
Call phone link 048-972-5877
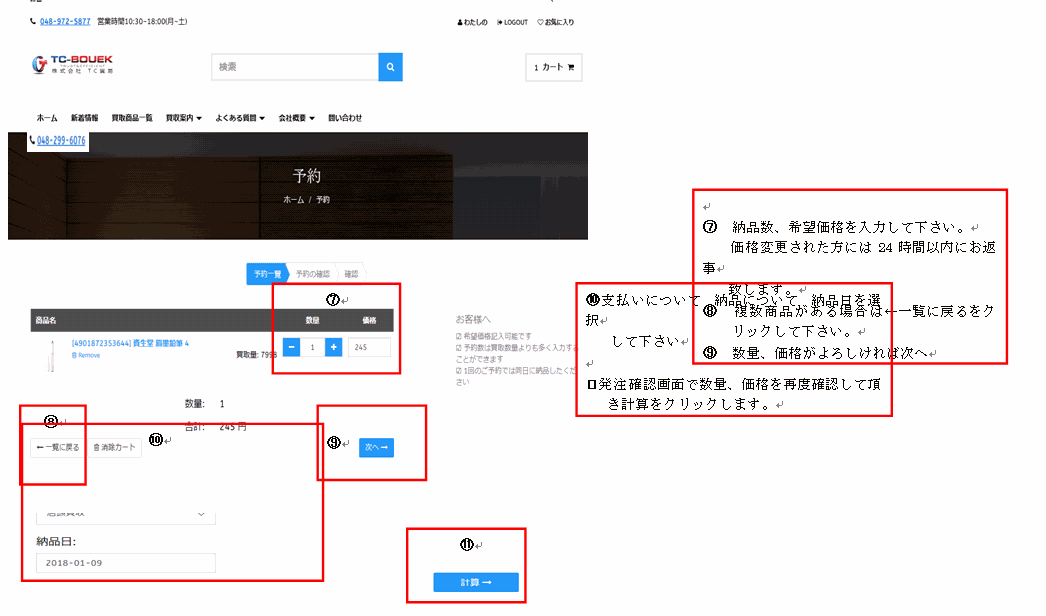(65, 21)
